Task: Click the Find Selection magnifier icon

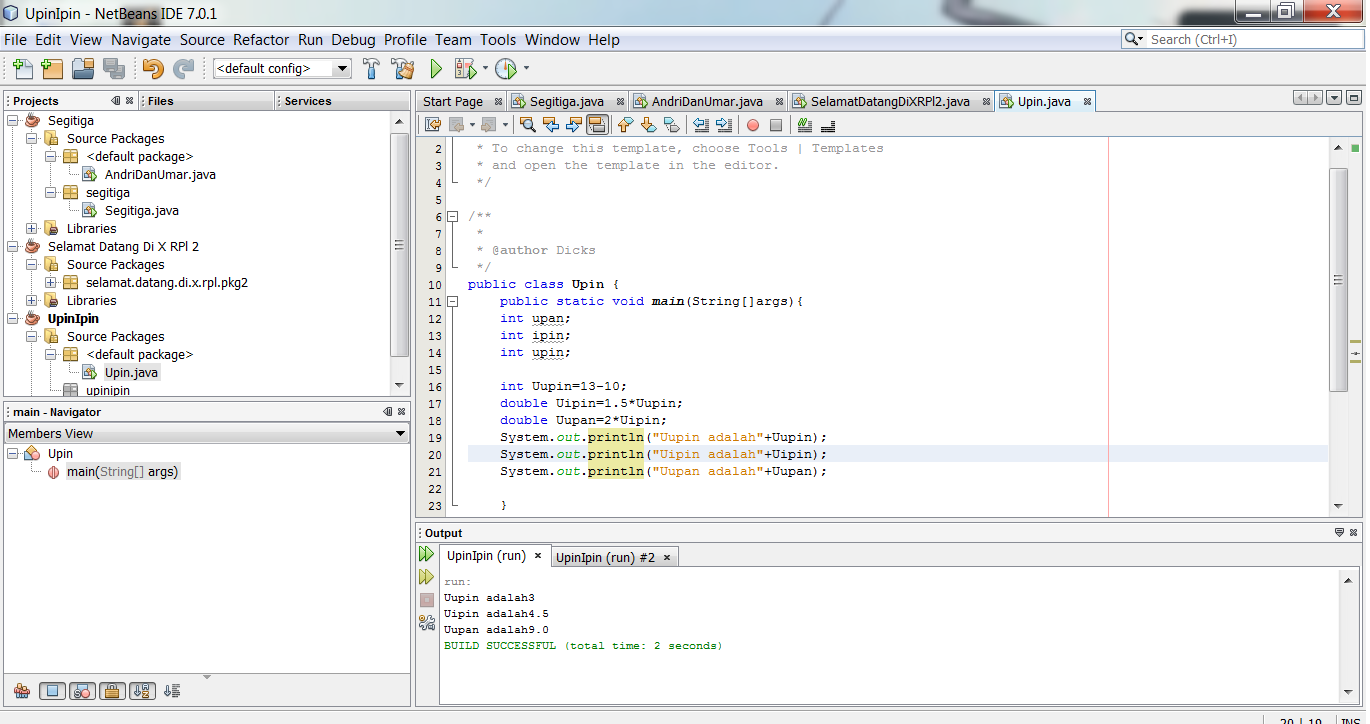Action: pos(528,125)
